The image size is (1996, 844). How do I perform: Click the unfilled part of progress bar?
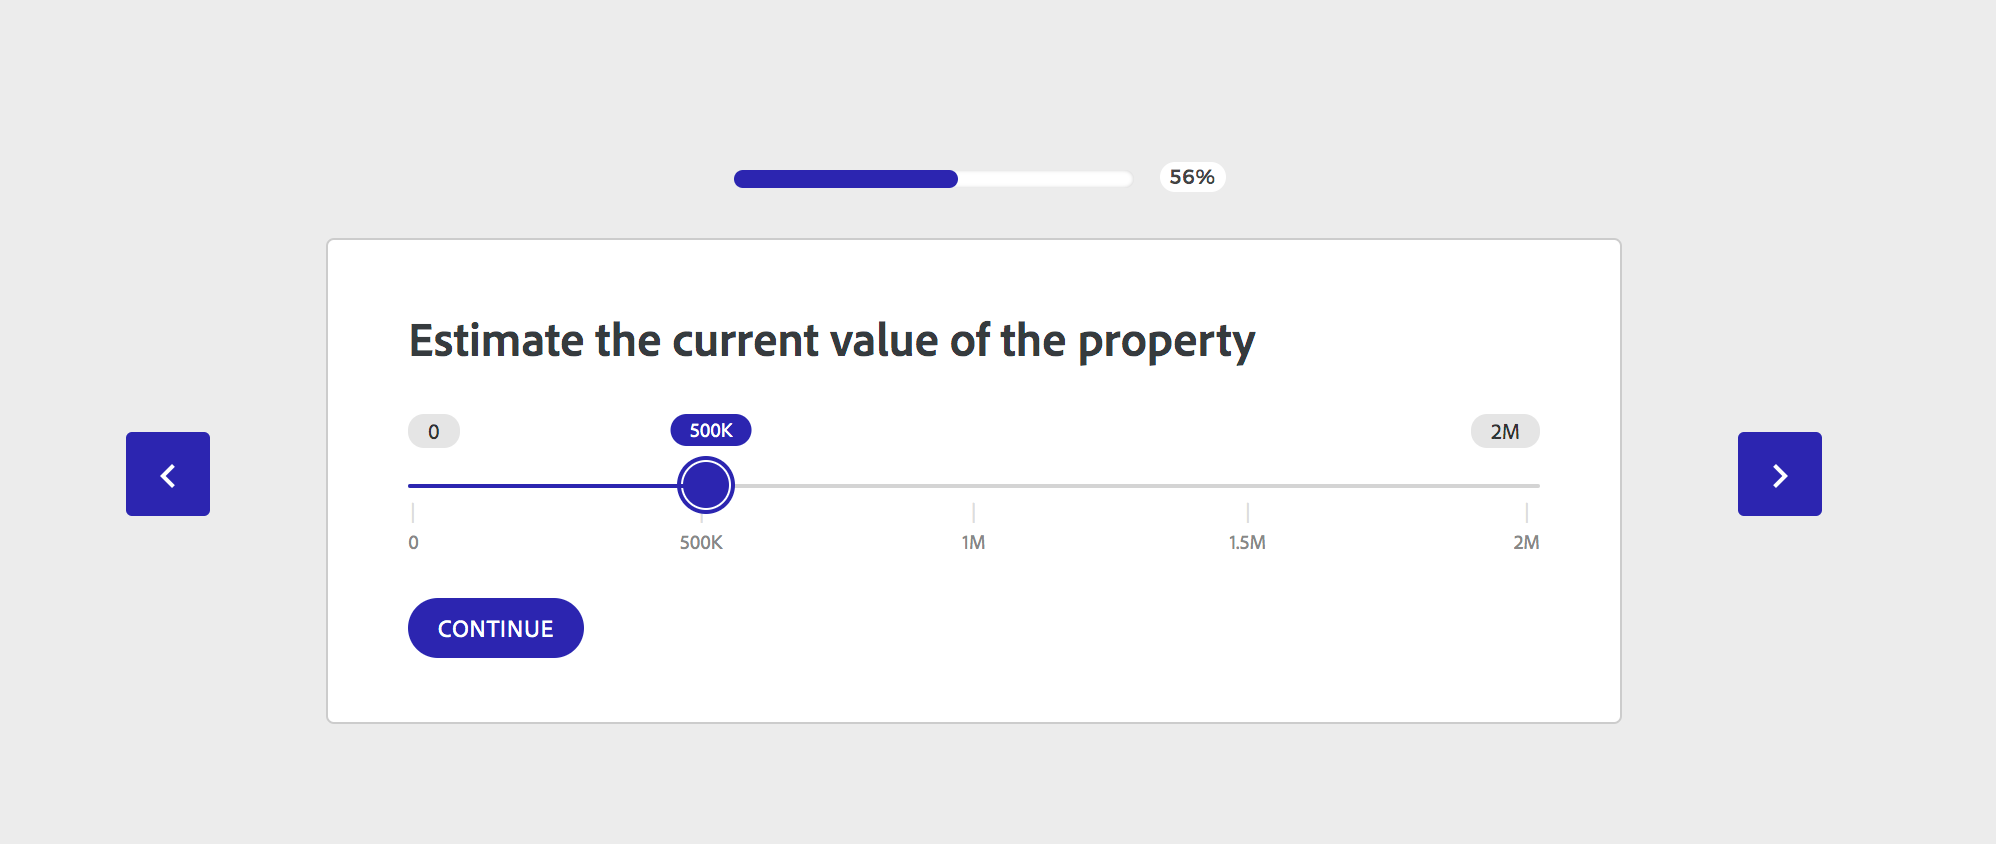pos(1045,179)
